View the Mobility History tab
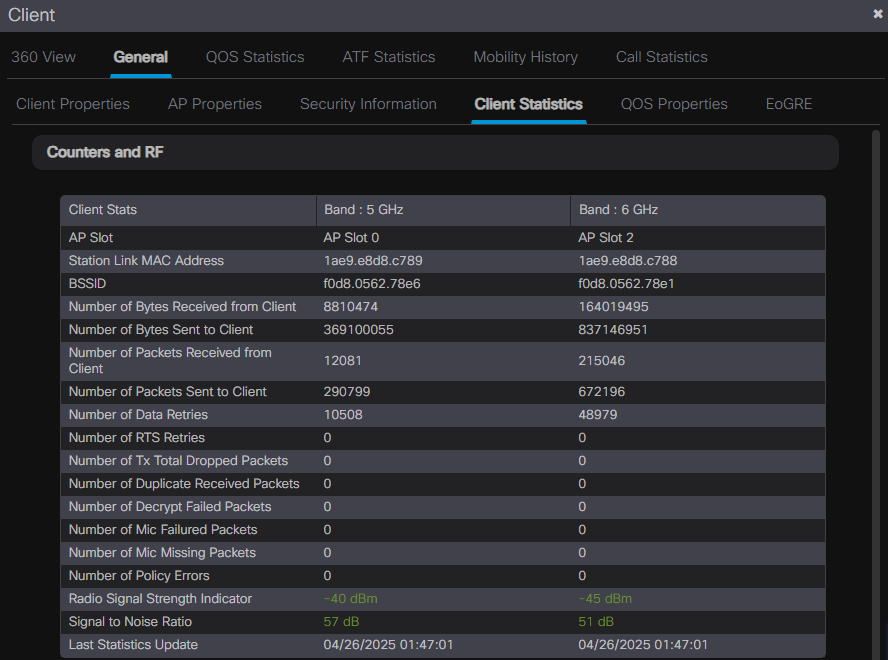 click(525, 57)
